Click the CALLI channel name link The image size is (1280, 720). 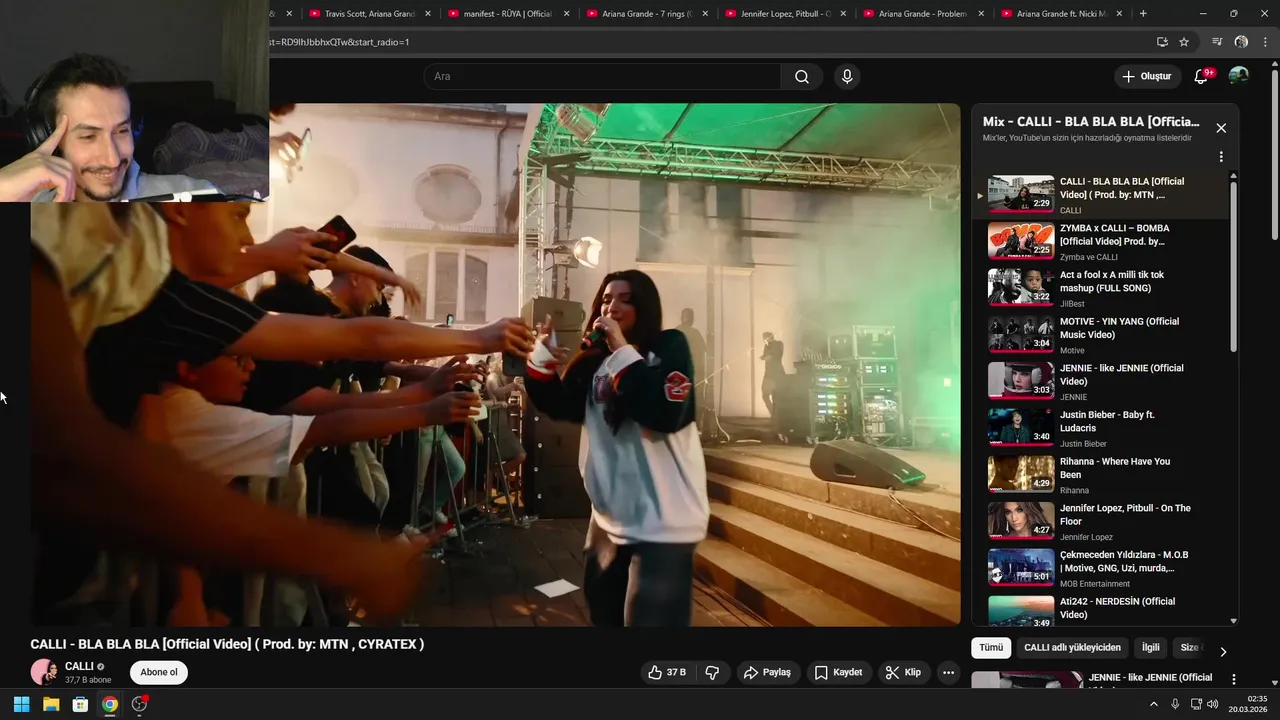click(79, 666)
